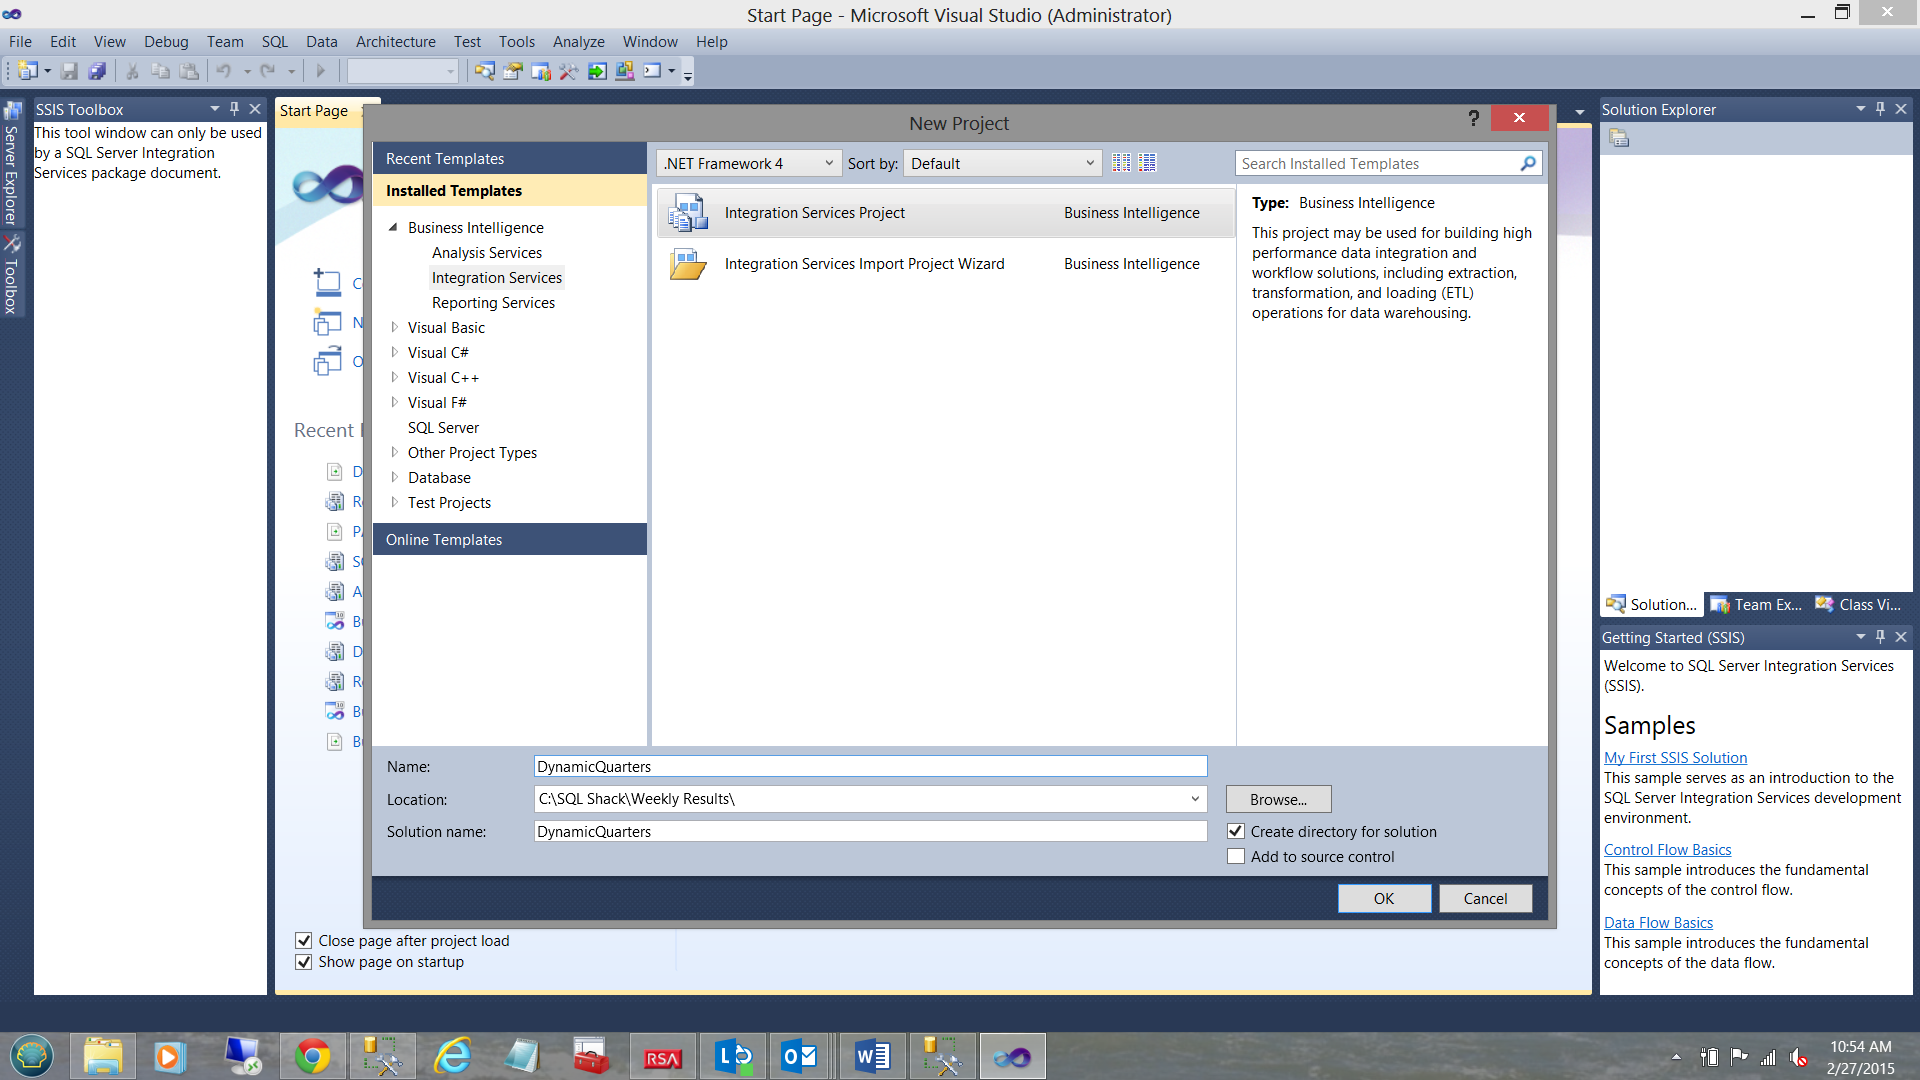Switch to the Team Explorer tab
Image resolution: width=1920 pixels, height=1080 pixels.
[x=1757, y=605]
